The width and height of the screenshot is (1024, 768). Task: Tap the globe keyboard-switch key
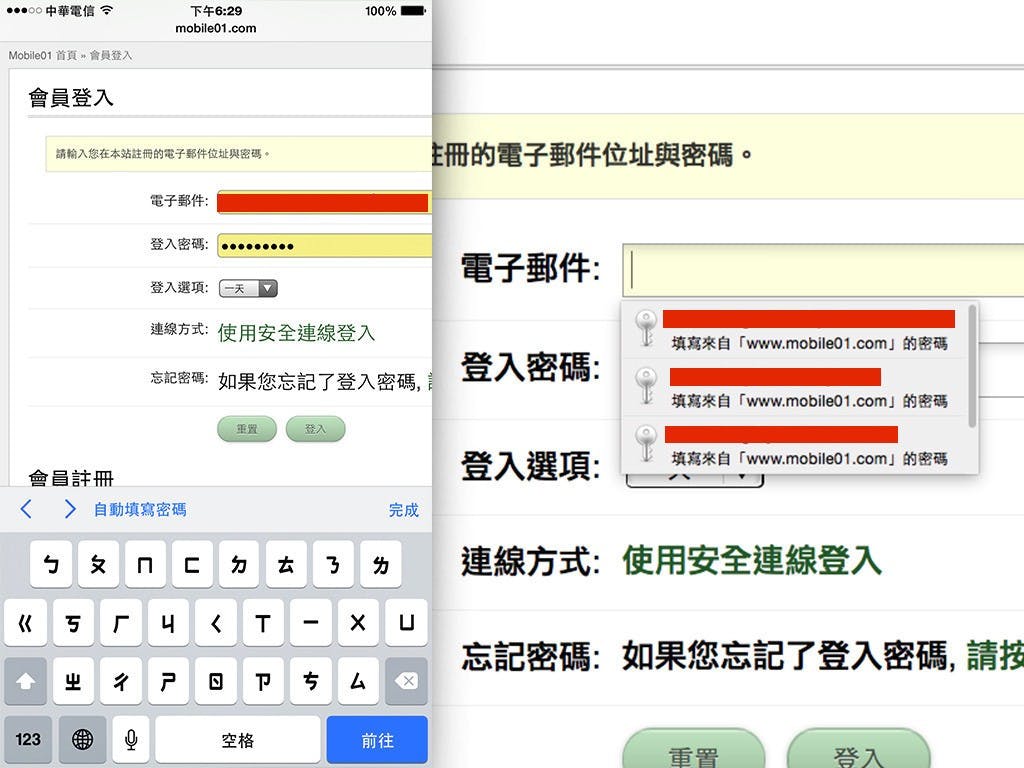pos(82,739)
